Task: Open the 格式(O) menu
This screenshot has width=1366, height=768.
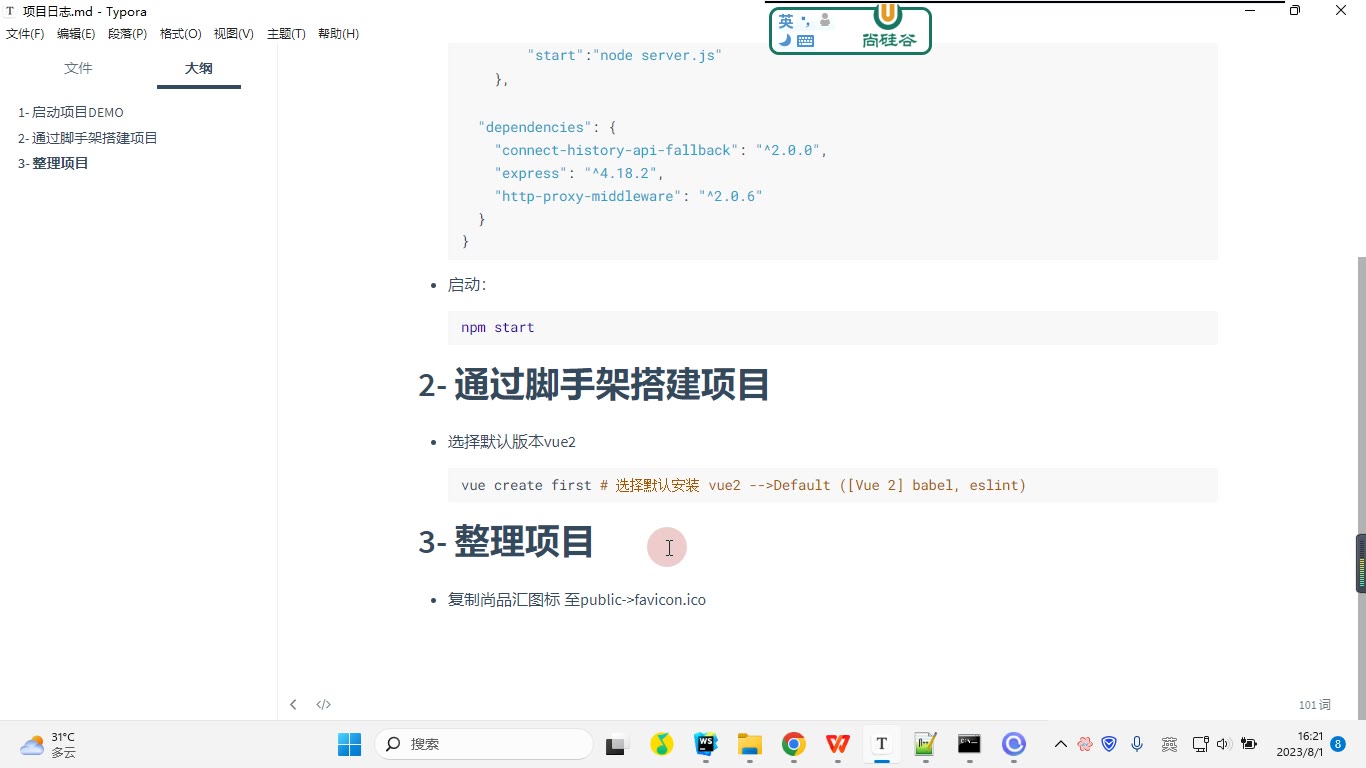Action: 181,34
